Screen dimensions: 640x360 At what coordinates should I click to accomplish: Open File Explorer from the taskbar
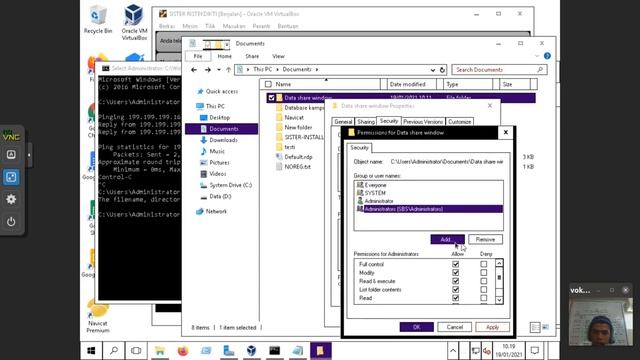point(160,351)
